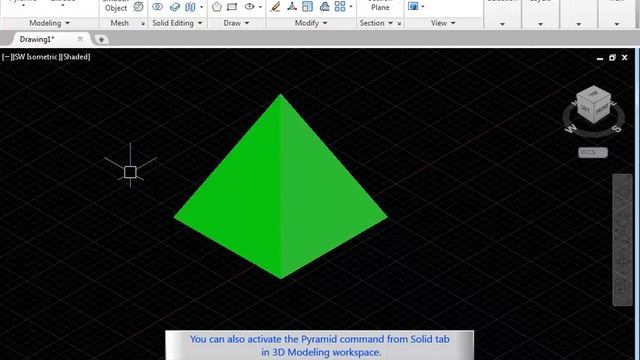Select the rectangle-shaped Draw panel tool
This screenshot has height=360, width=640.
232,7
